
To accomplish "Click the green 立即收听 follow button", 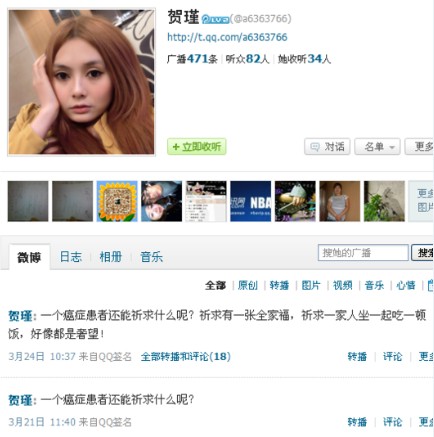I will point(197,147).
